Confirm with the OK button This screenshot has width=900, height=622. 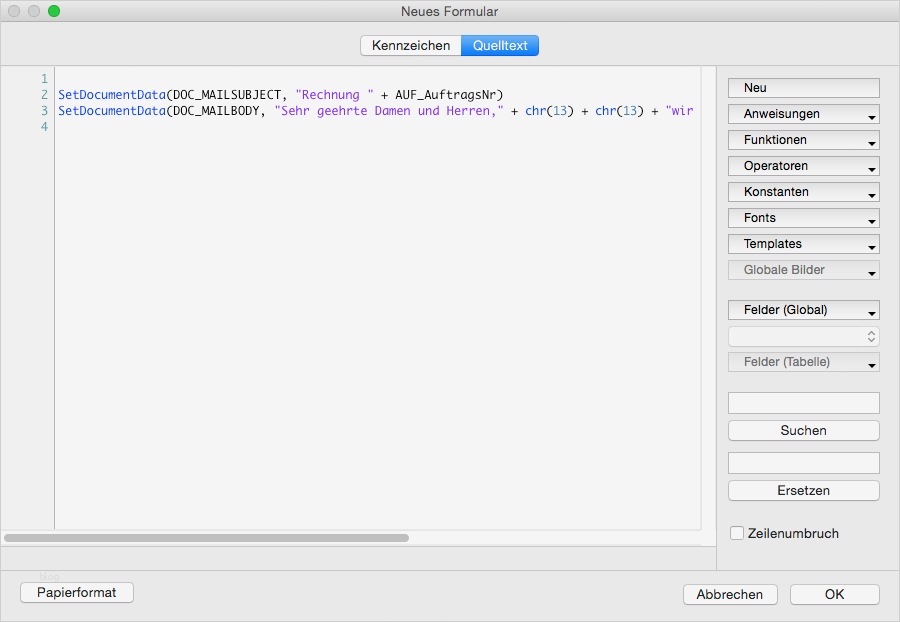[835, 594]
